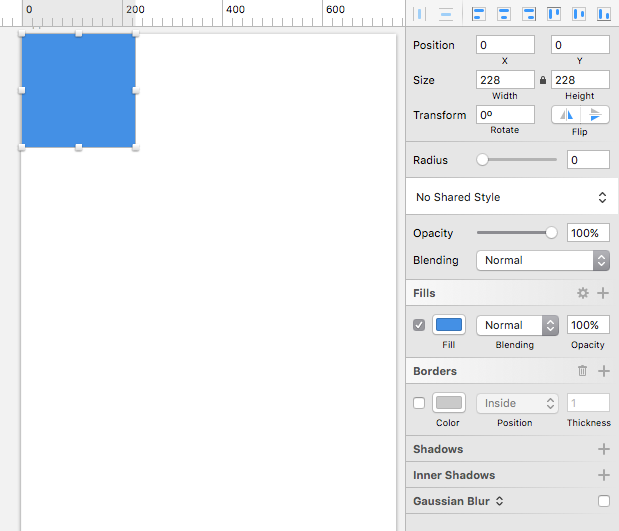Flip the shape vertically

point(595,115)
